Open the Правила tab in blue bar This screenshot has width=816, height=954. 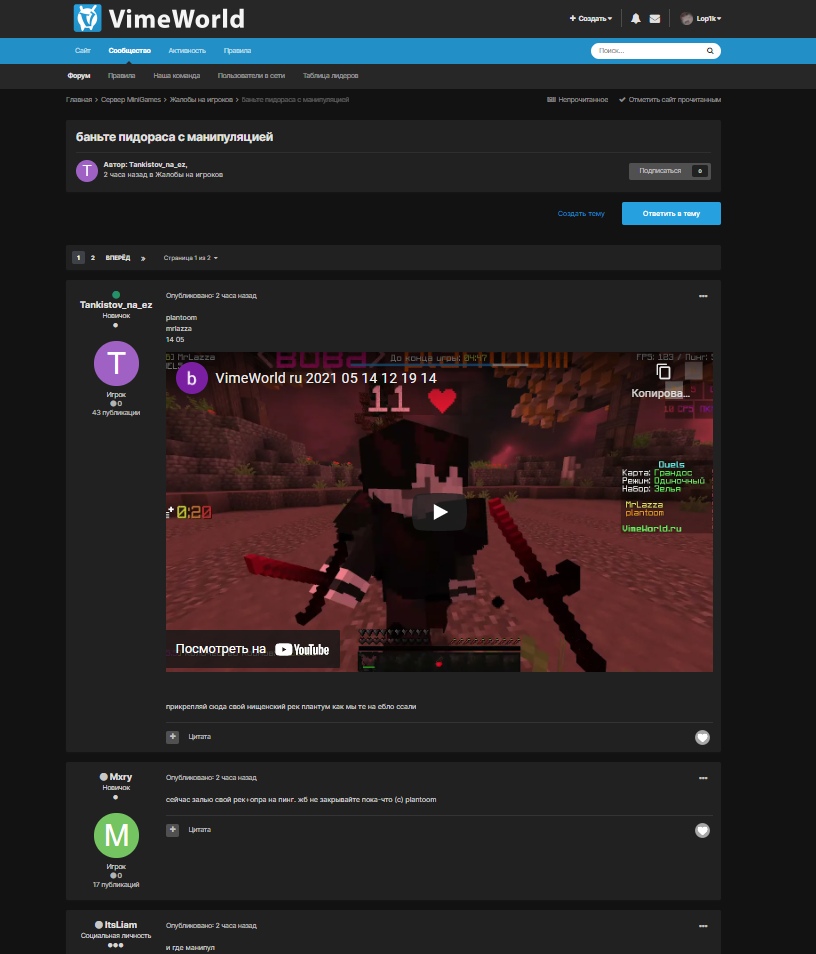tap(237, 50)
